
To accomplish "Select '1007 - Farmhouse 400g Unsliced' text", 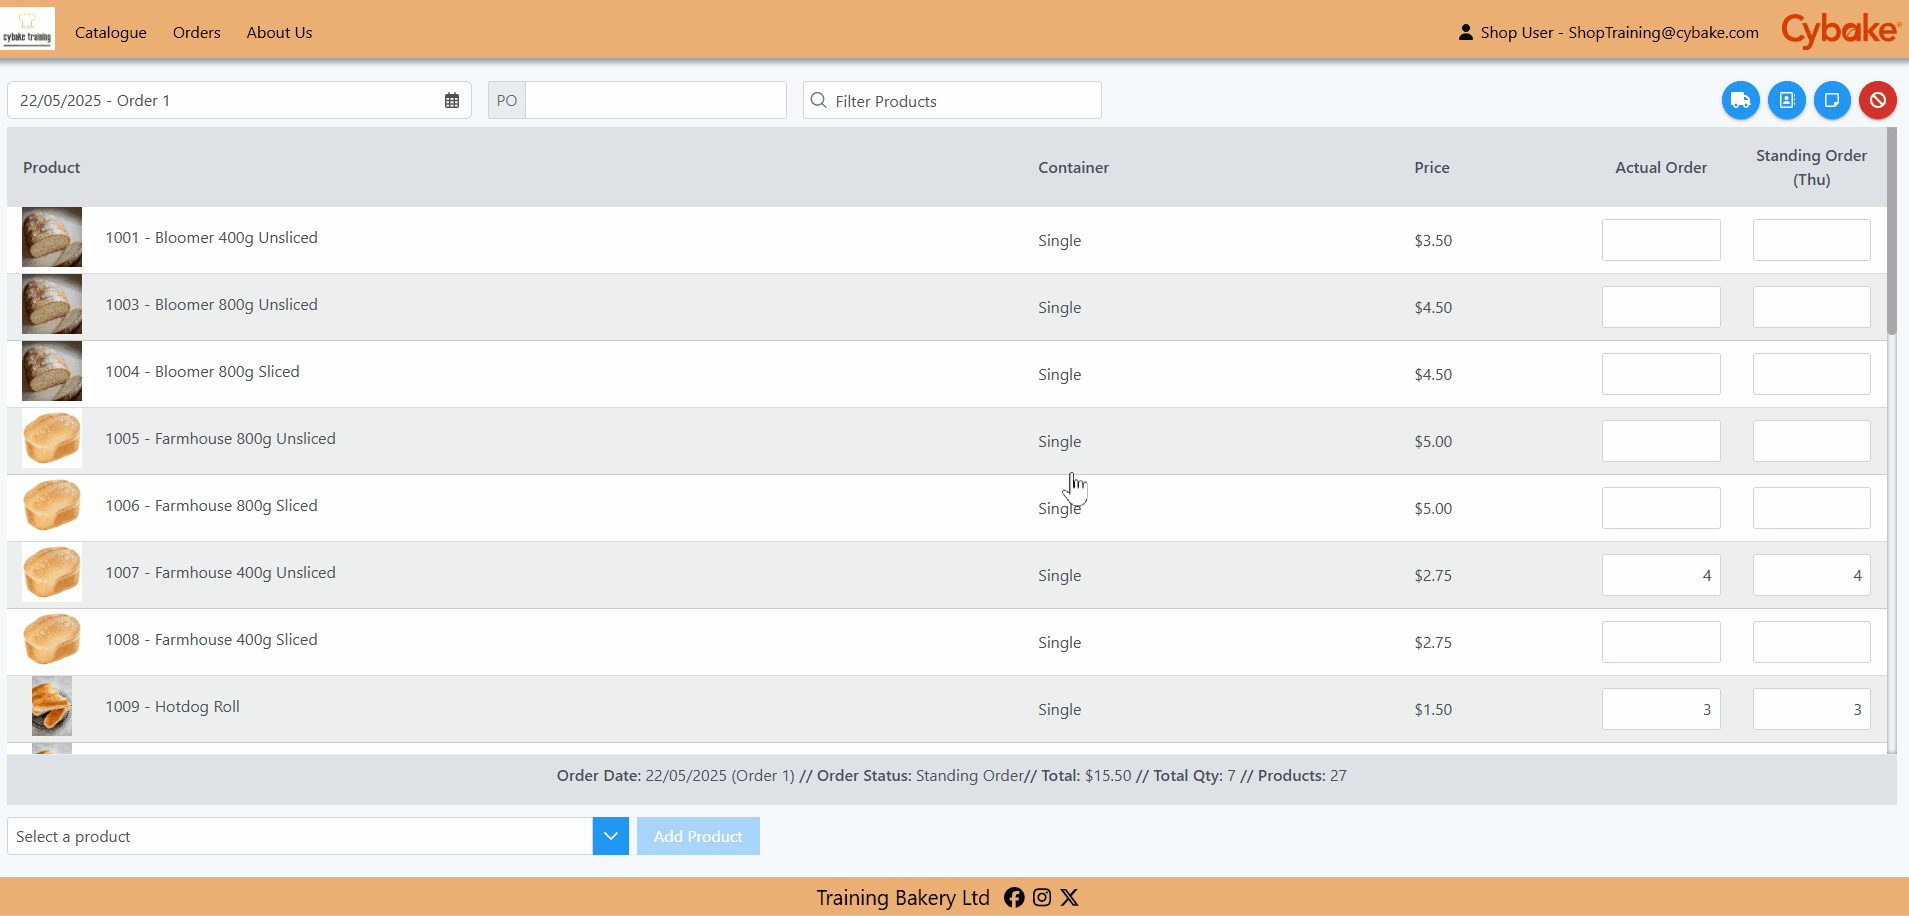I will pyautogui.click(x=221, y=573).
